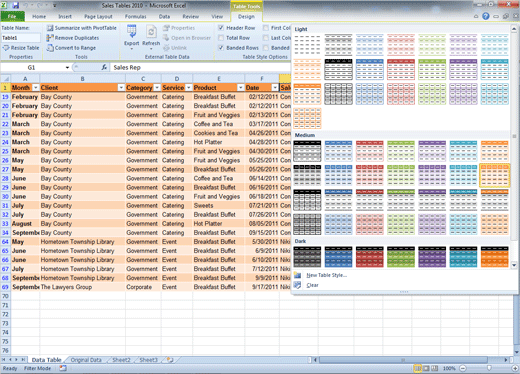Viewport: 520px width, 374px height.
Task: Click the New Table Style icon
Action: click(297, 275)
